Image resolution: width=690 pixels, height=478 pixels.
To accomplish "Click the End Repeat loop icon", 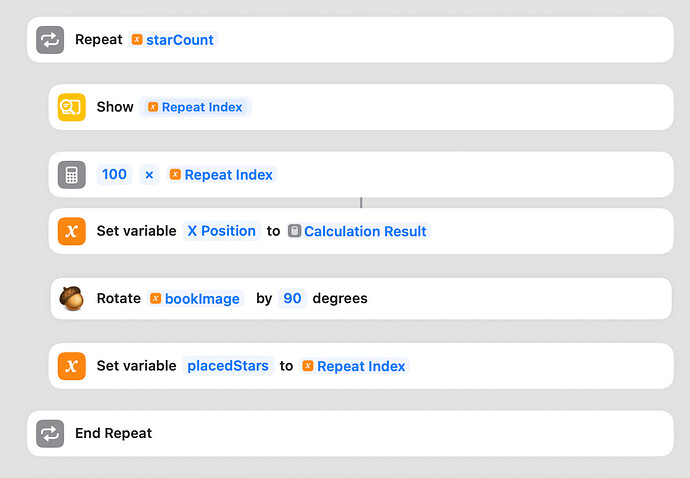I will (50, 434).
